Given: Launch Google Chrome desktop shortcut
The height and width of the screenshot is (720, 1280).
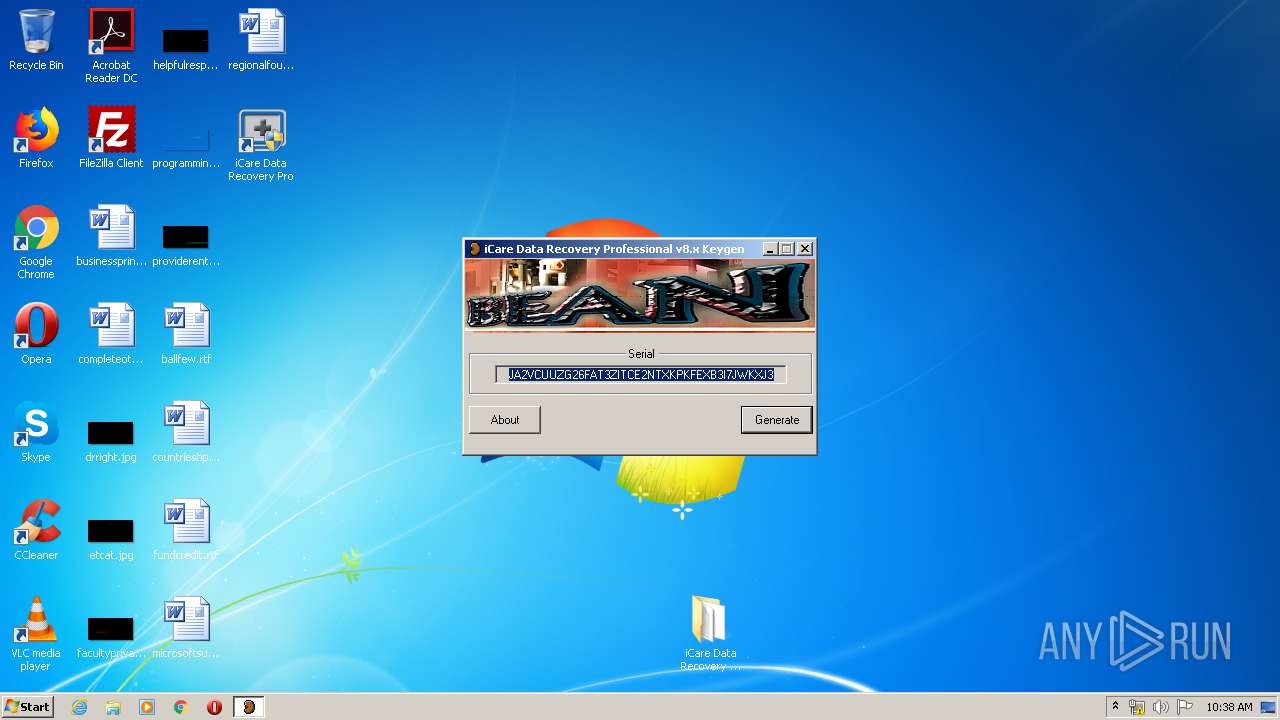Looking at the screenshot, I should click(36, 243).
